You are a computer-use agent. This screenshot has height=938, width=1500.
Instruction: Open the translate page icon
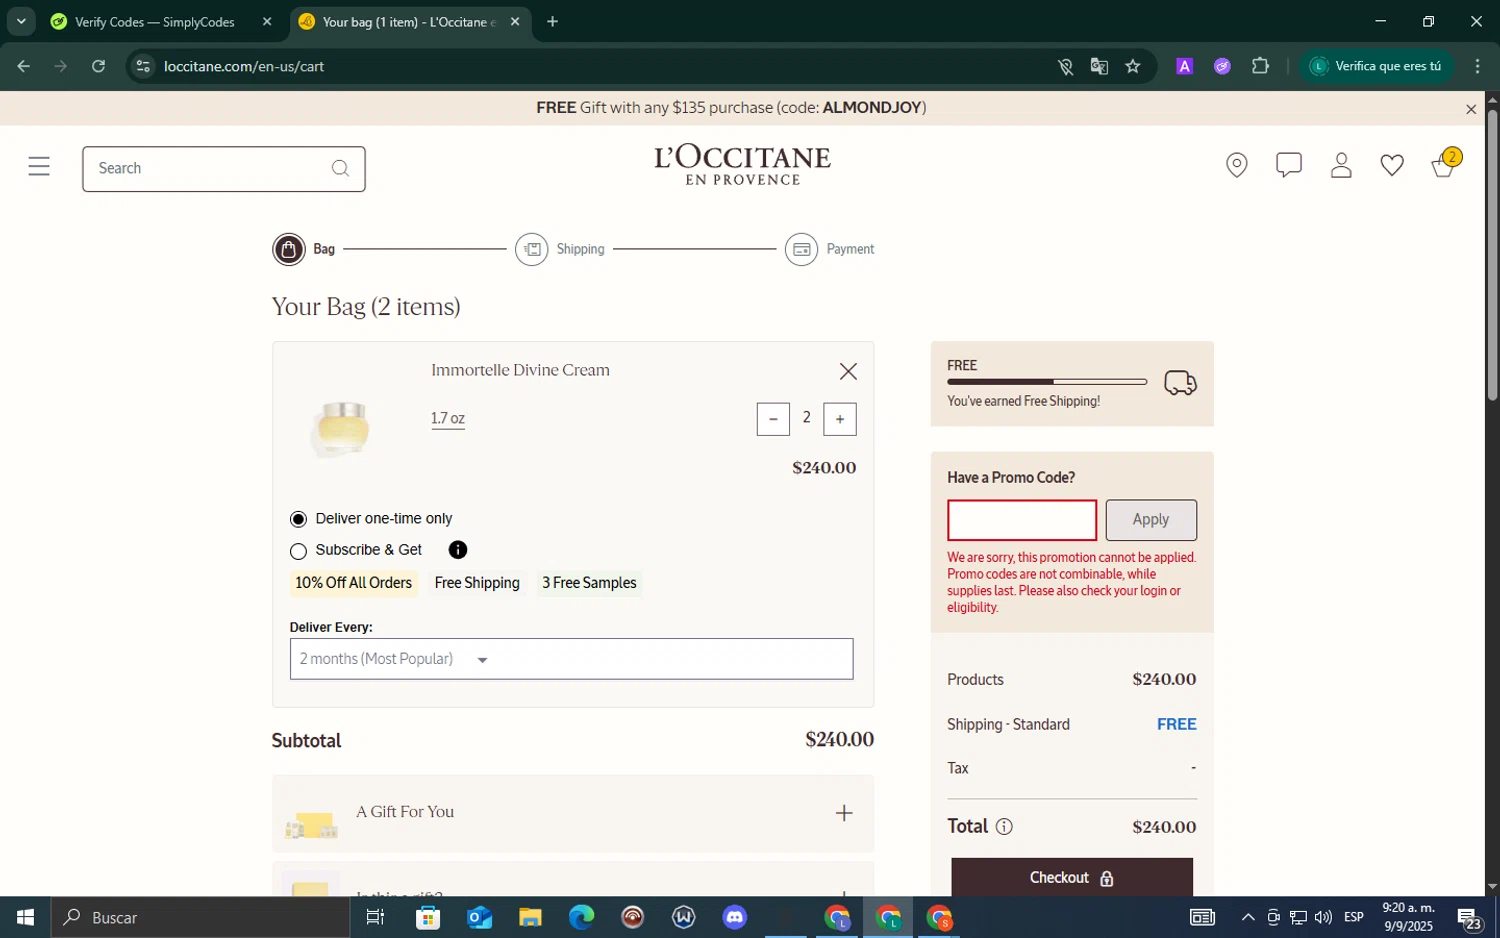tap(1099, 66)
